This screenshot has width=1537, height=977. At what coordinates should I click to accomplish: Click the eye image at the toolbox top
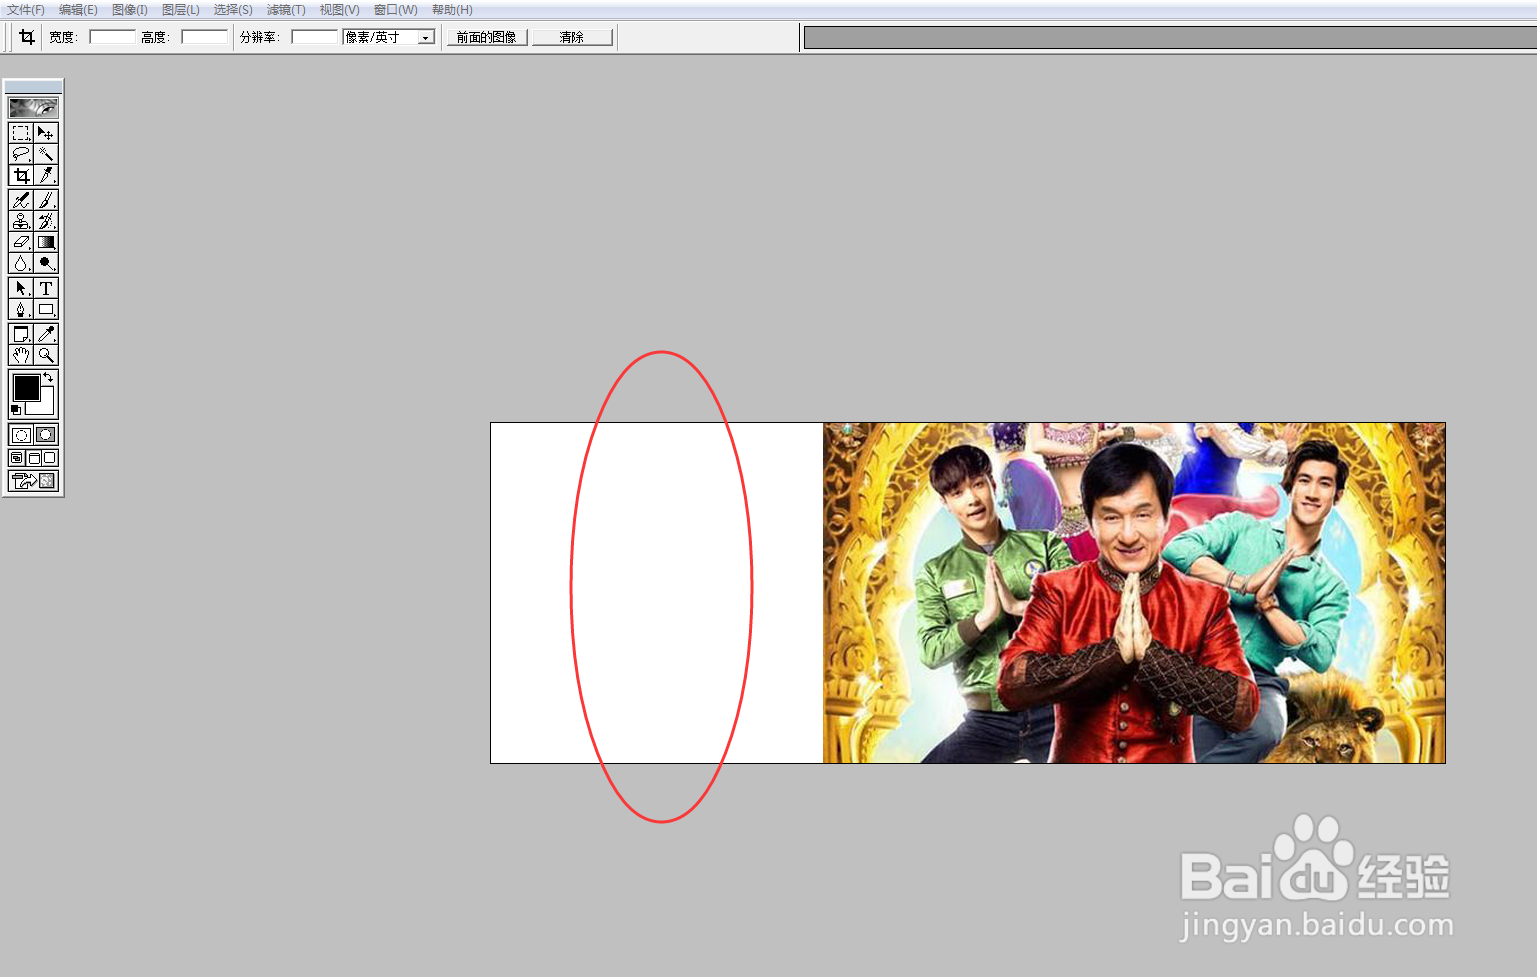[x=33, y=107]
